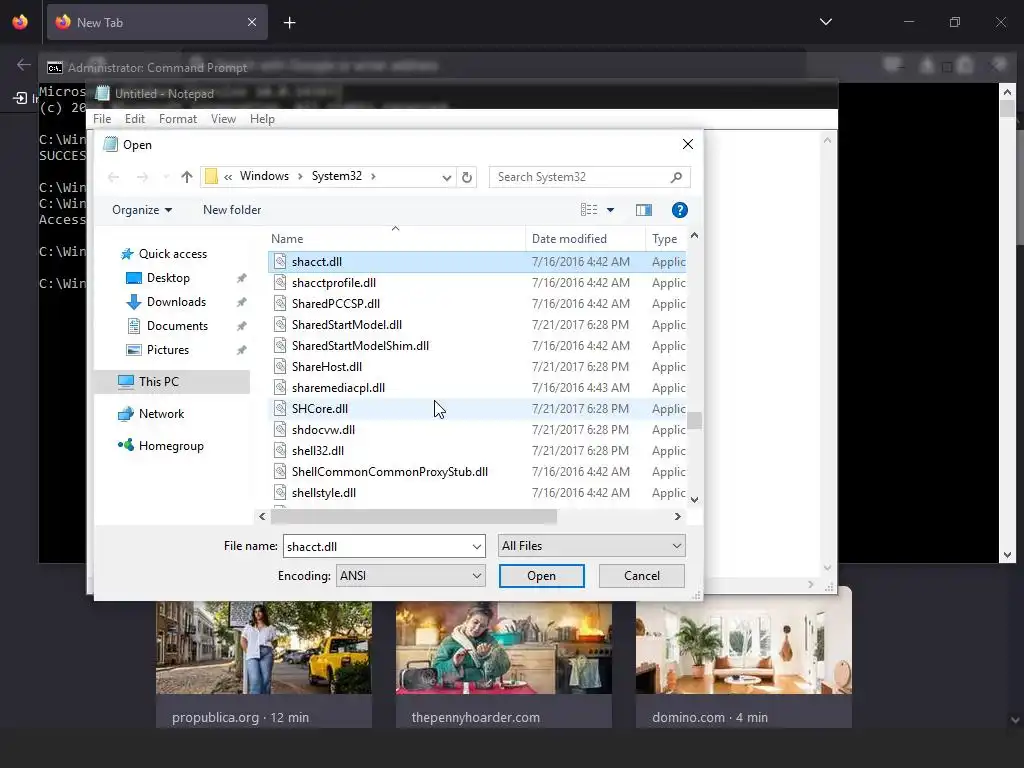Image resolution: width=1024 pixels, height=768 pixels.
Task: Open Notepad File menu
Action: (x=102, y=119)
